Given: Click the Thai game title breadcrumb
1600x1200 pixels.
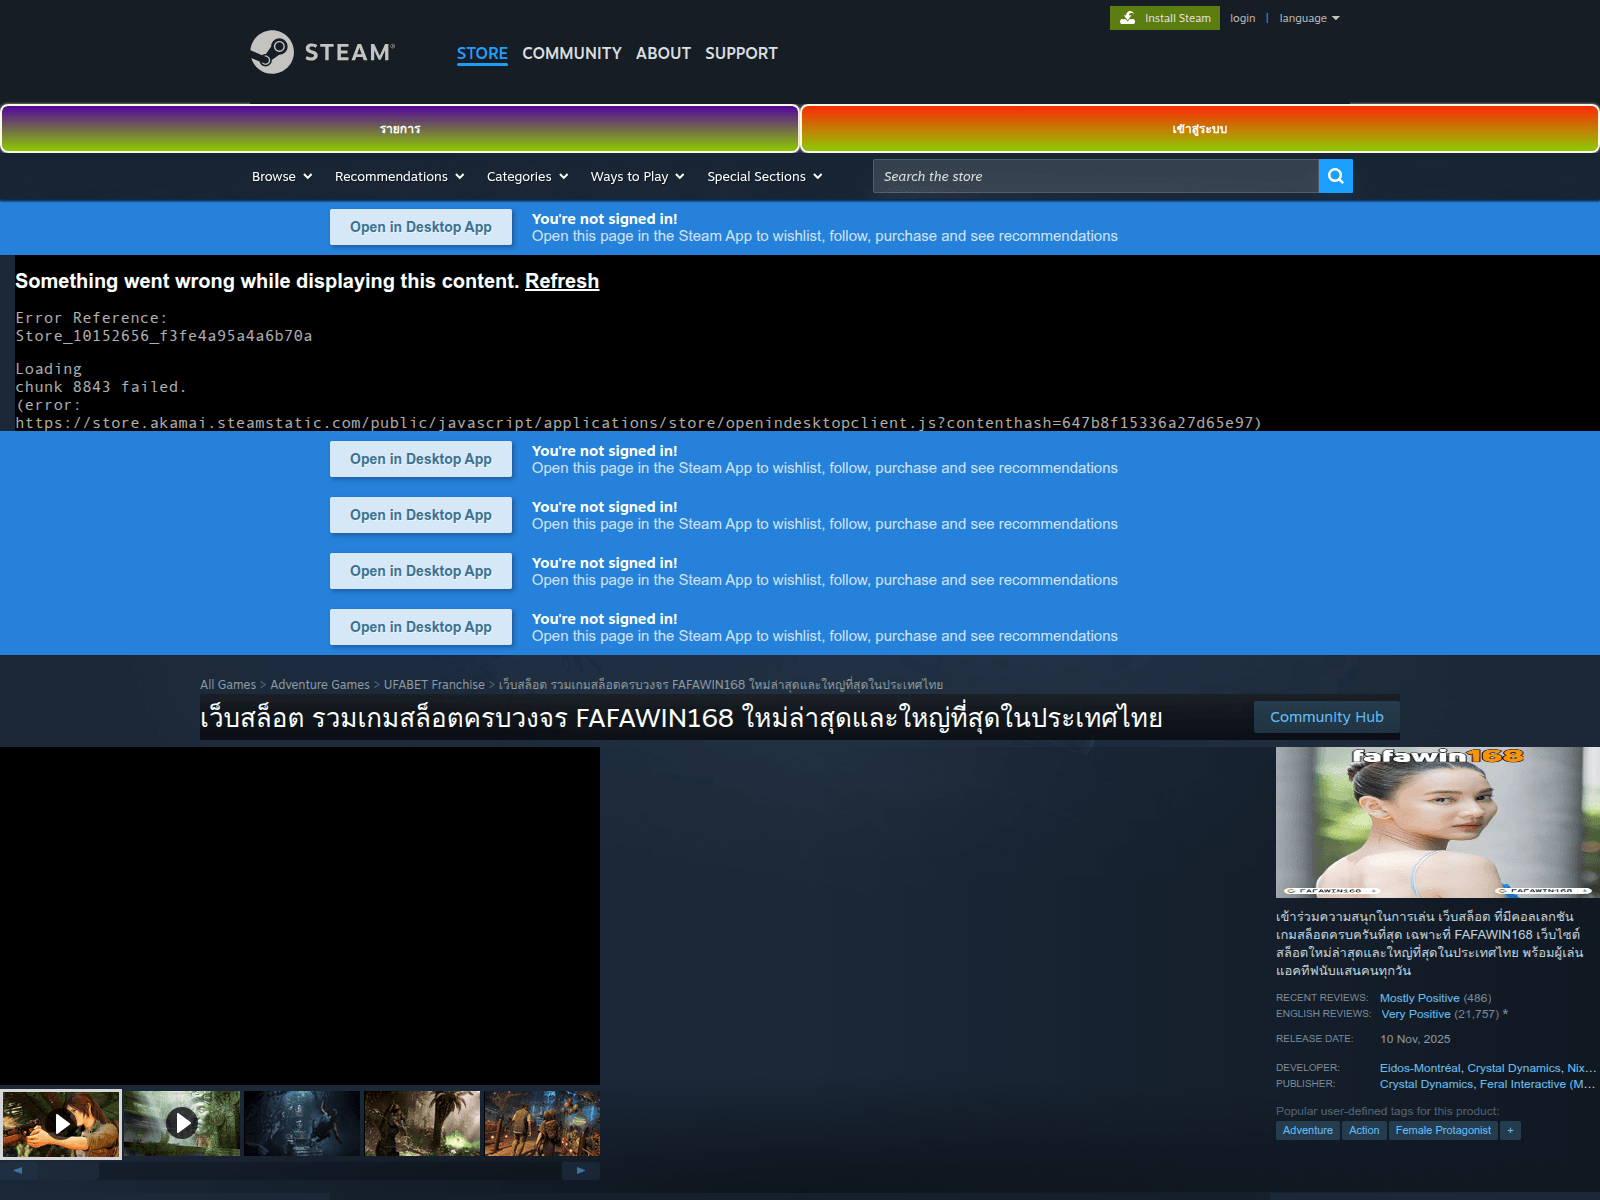Looking at the screenshot, I should [x=721, y=685].
